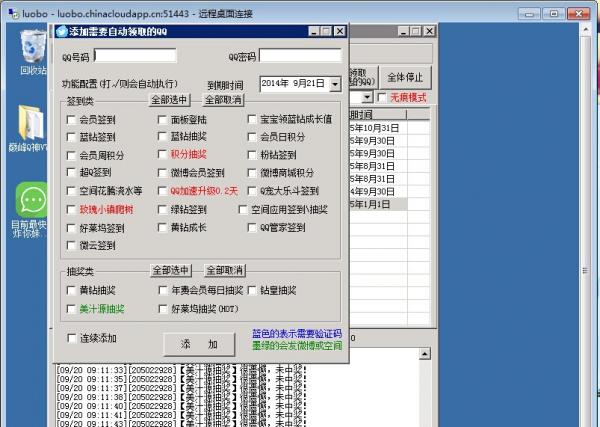The image size is (600, 427).
Task: Focus the QQ号码 input field
Action: [135, 56]
